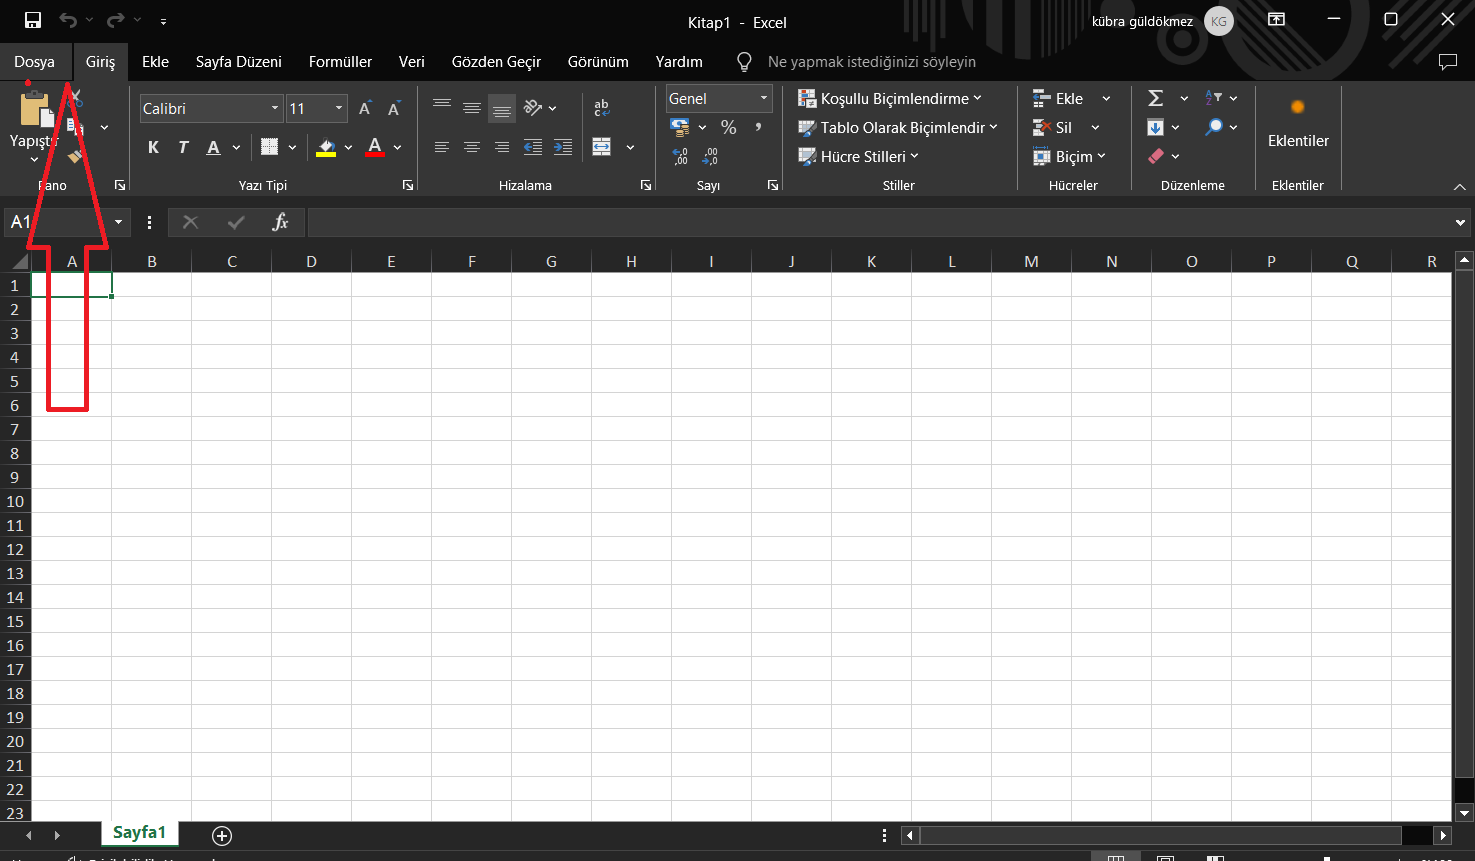Add a new sheet with the plus button
This screenshot has height=861, width=1475.
pos(222,835)
